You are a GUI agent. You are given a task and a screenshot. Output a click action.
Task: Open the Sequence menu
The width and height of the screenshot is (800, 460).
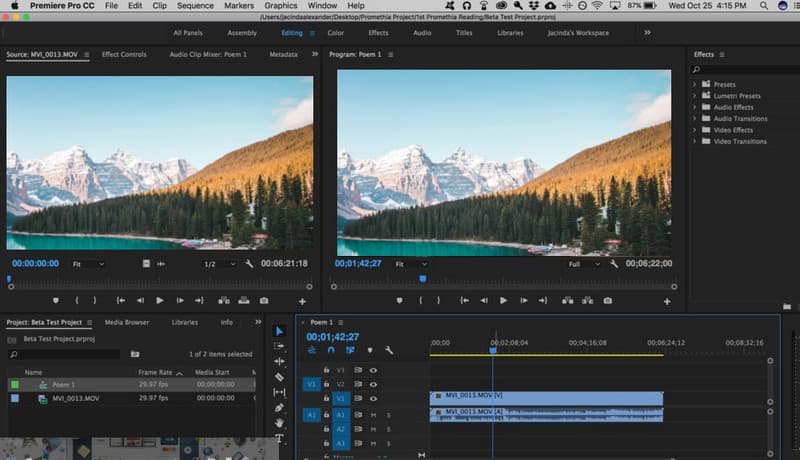click(195, 6)
